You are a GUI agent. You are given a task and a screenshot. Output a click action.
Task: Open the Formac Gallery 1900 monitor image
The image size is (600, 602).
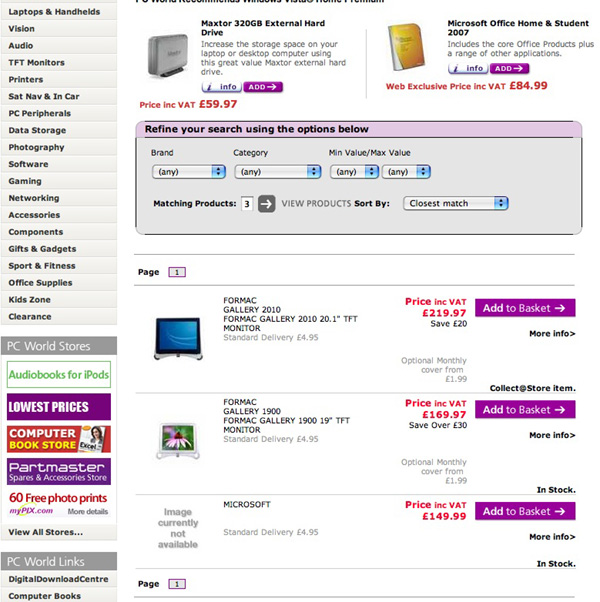pyautogui.click(x=178, y=439)
